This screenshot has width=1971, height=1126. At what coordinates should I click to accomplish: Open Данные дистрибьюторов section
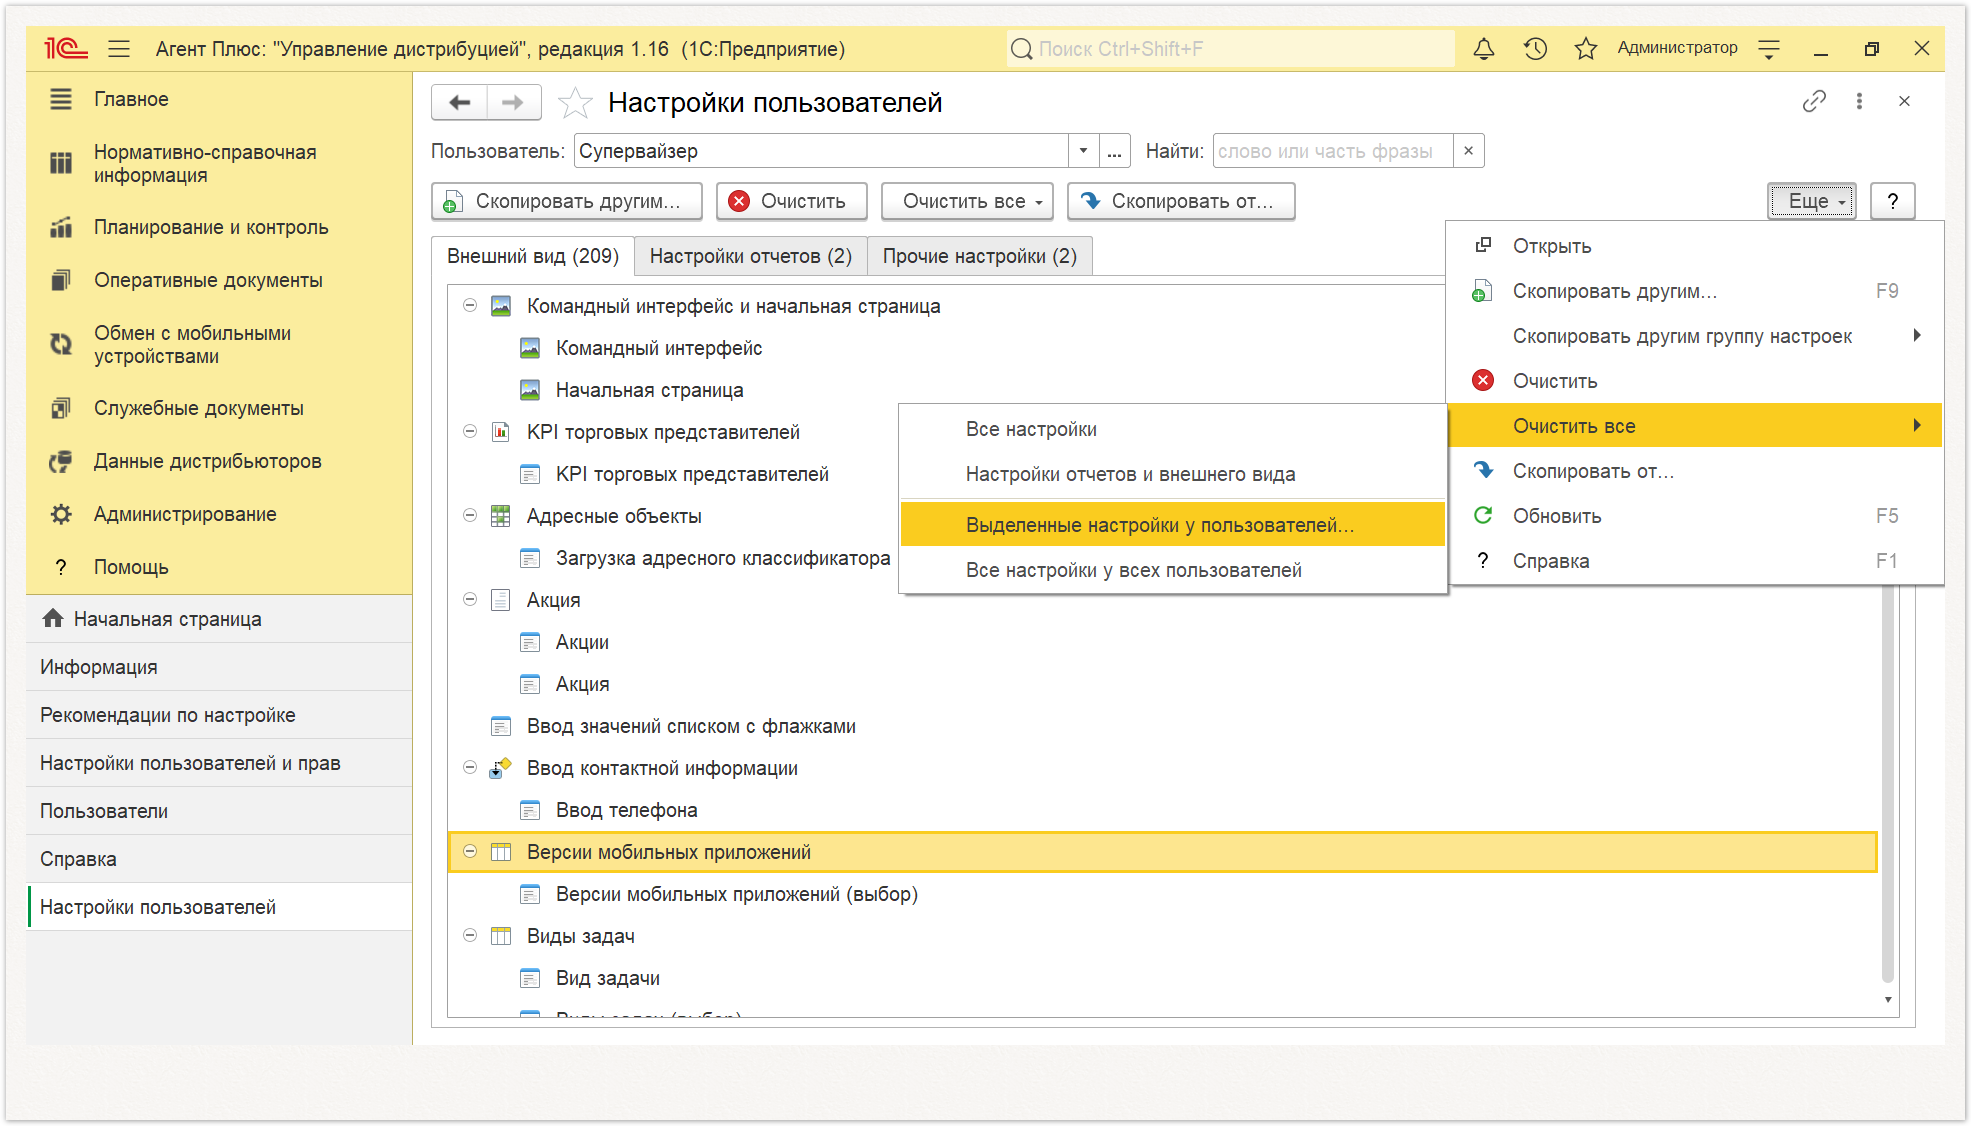220,461
